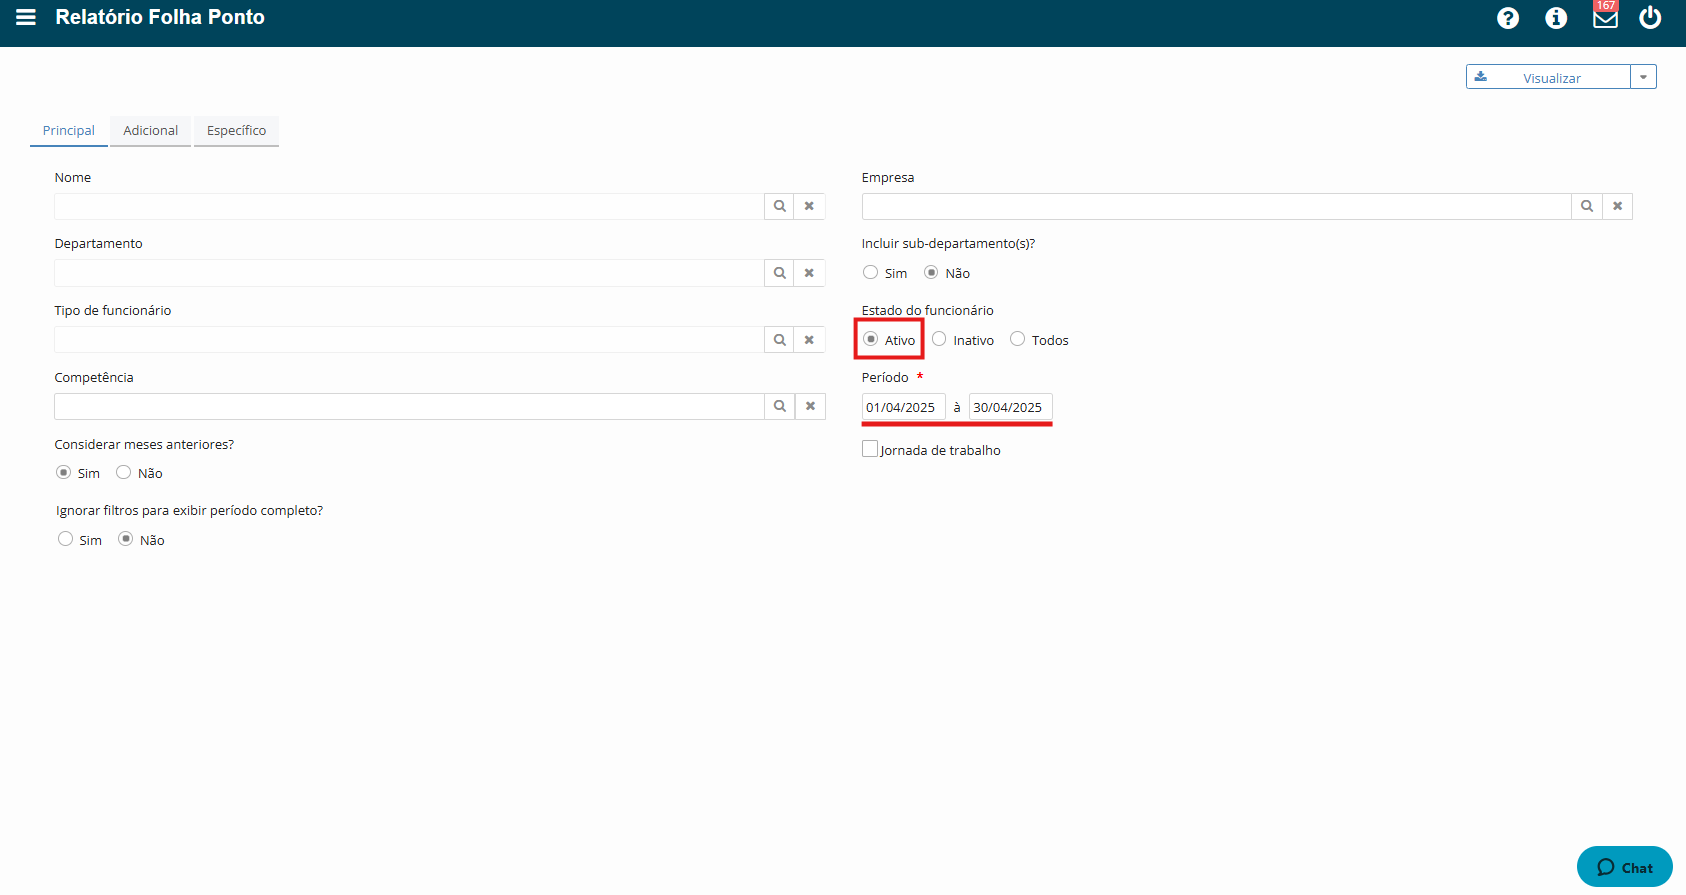Viewport: 1686px width, 895px height.
Task: Click into the Tipo de funcionário field
Action: (409, 340)
